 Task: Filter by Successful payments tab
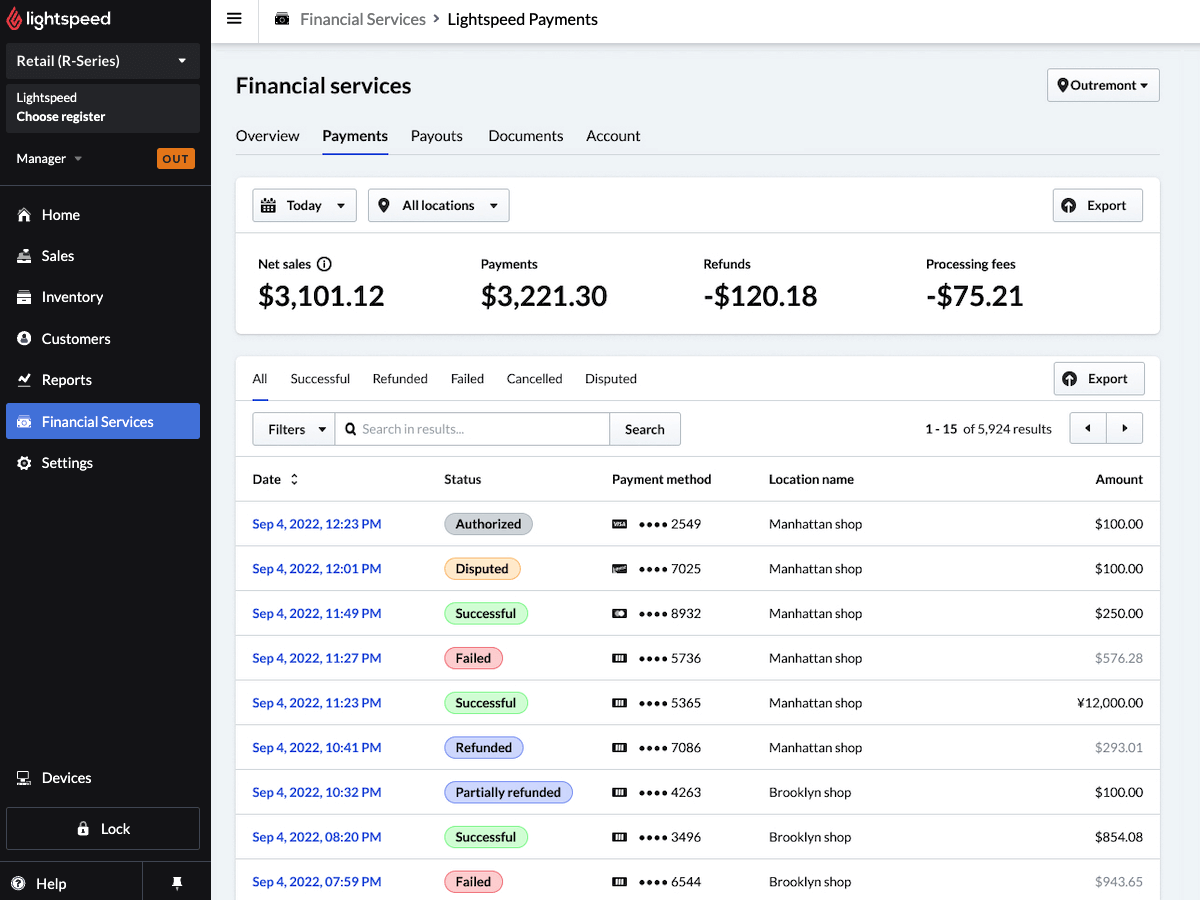point(320,379)
